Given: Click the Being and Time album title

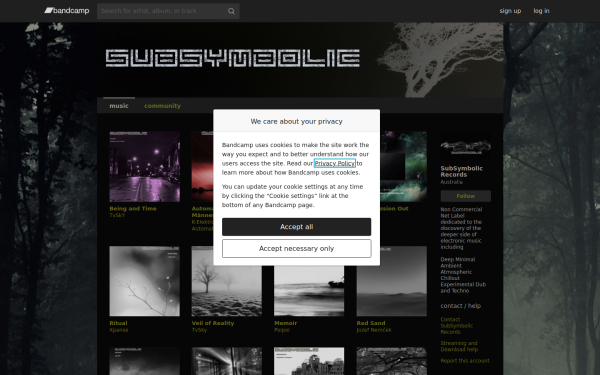Looking at the screenshot, I should (x=133, y=209).
